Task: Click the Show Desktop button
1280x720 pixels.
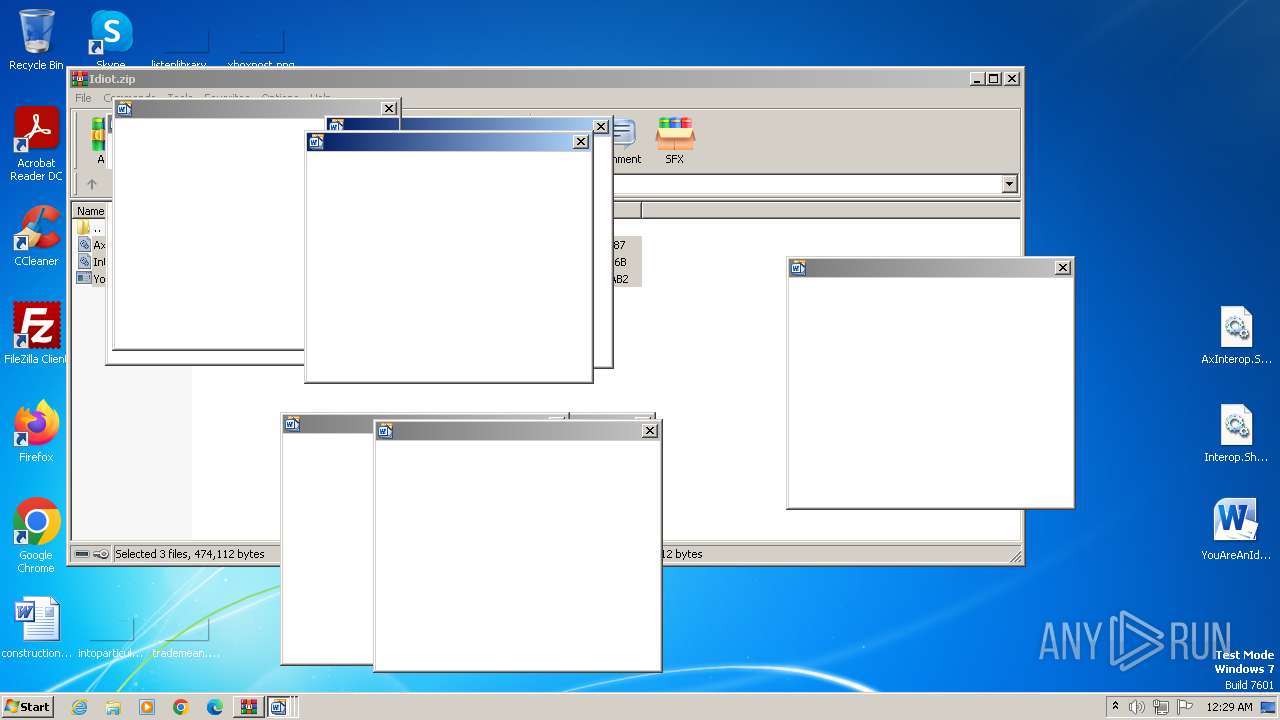Action: [x=1270, y=707]
